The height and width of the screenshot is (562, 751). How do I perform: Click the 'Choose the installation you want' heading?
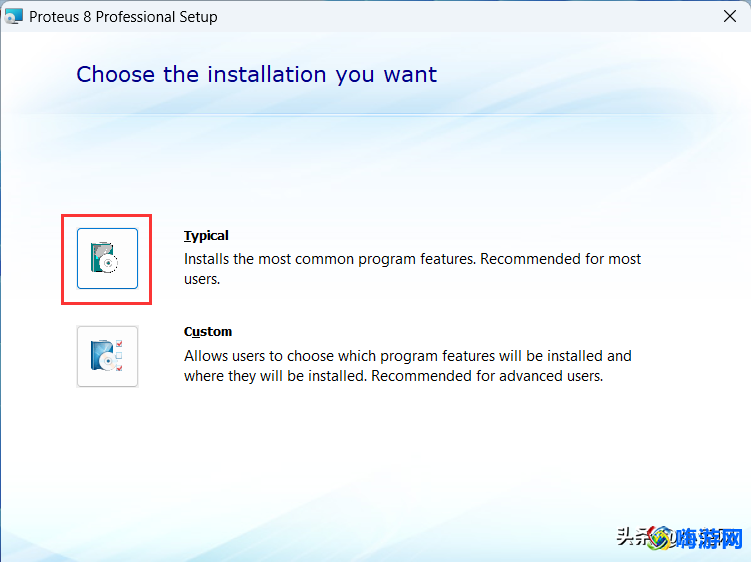256,75
